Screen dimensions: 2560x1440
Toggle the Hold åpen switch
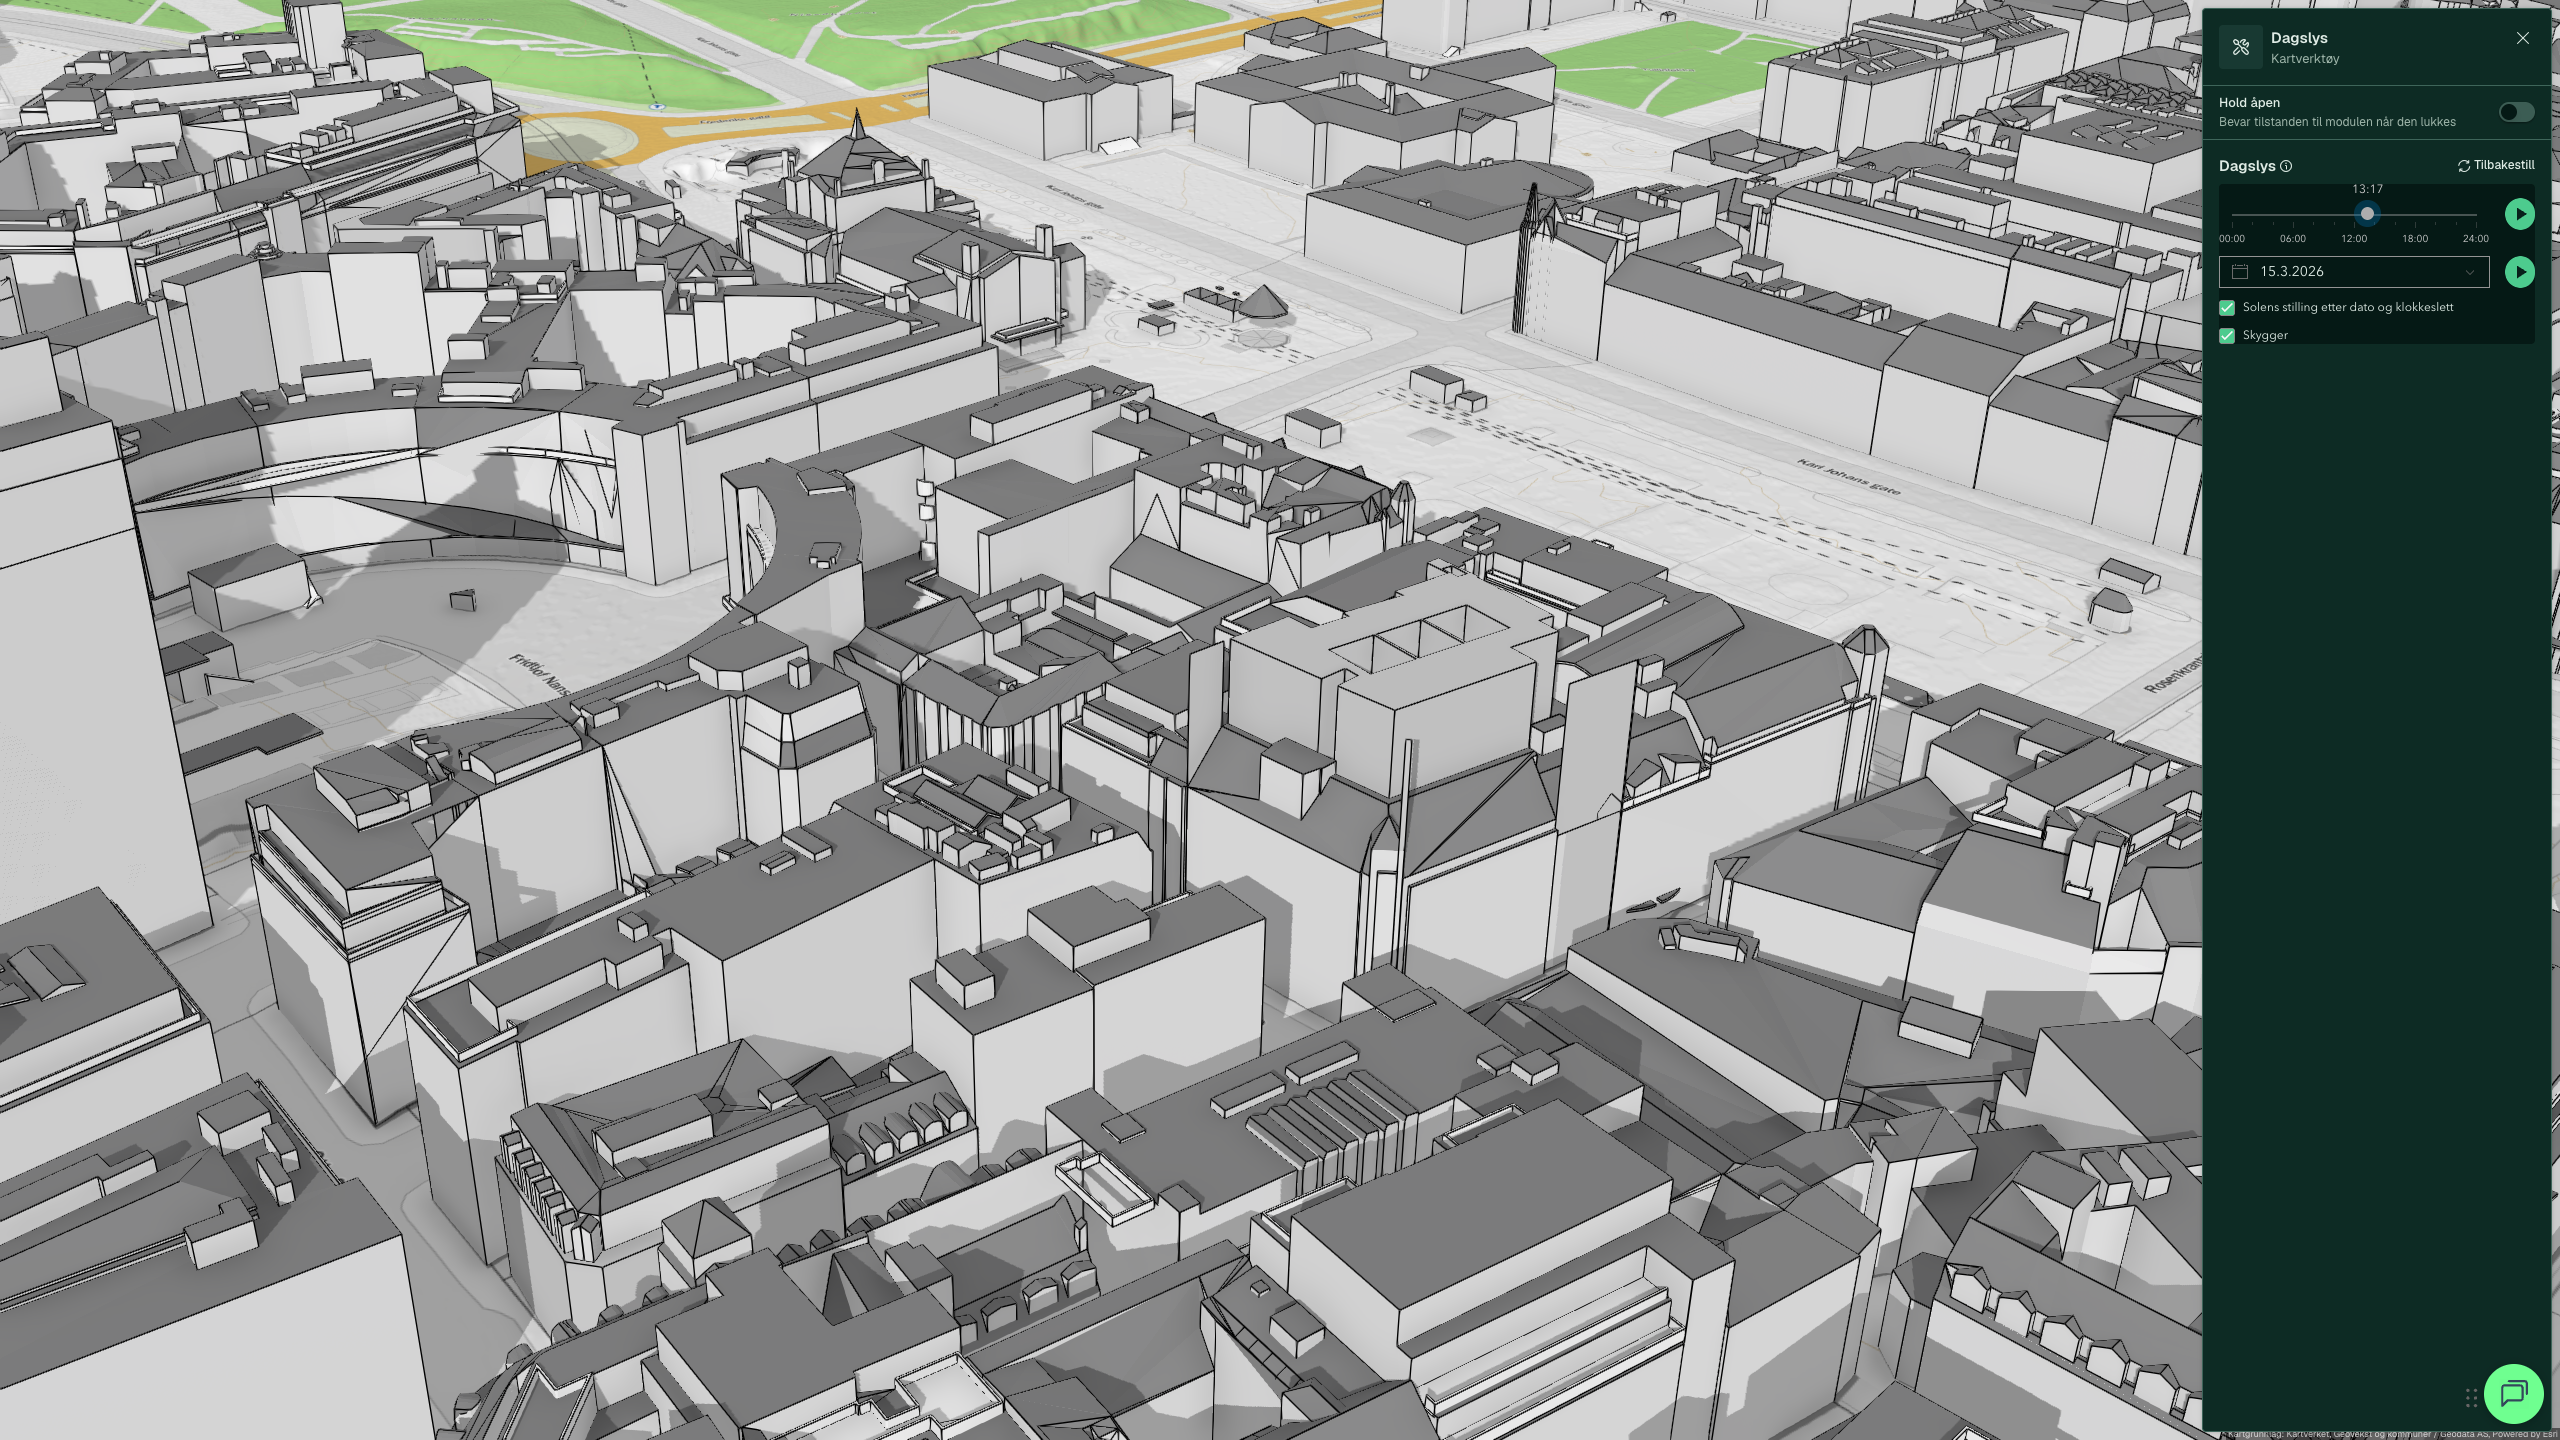[2516, 112]
